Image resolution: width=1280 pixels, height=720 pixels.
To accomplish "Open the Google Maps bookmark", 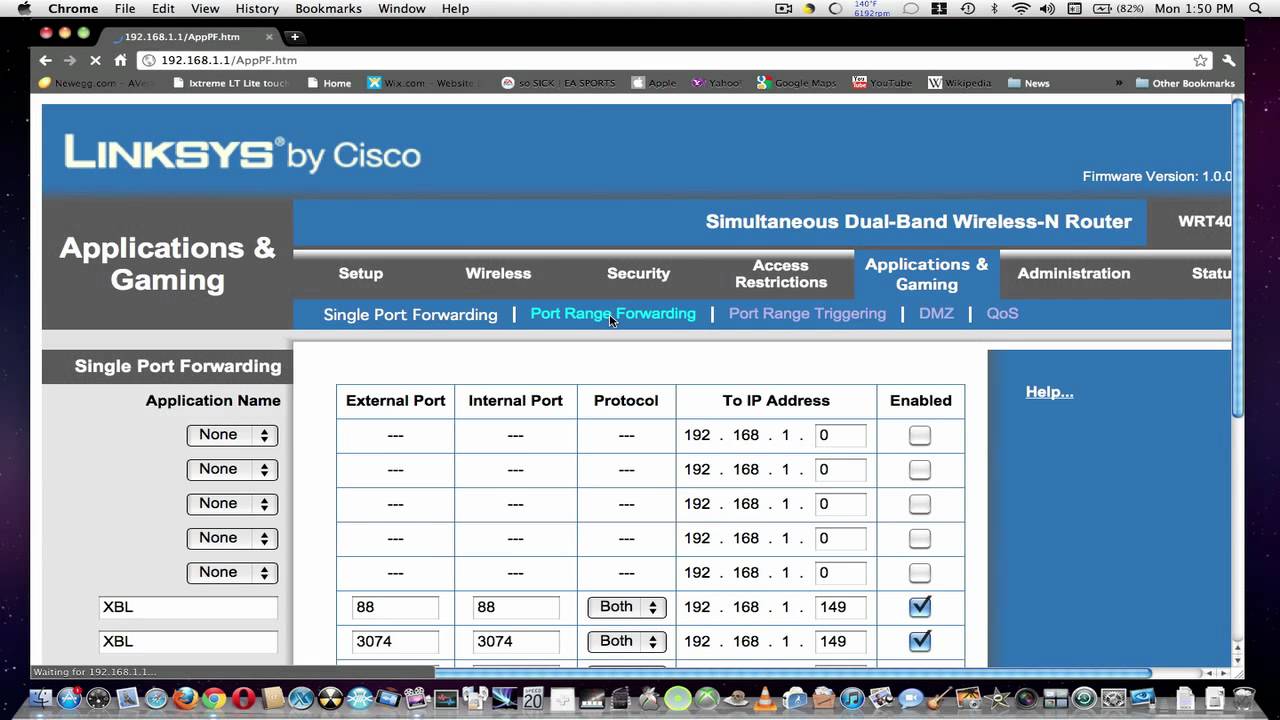I will pyautogui.click(x=796, y=83).
